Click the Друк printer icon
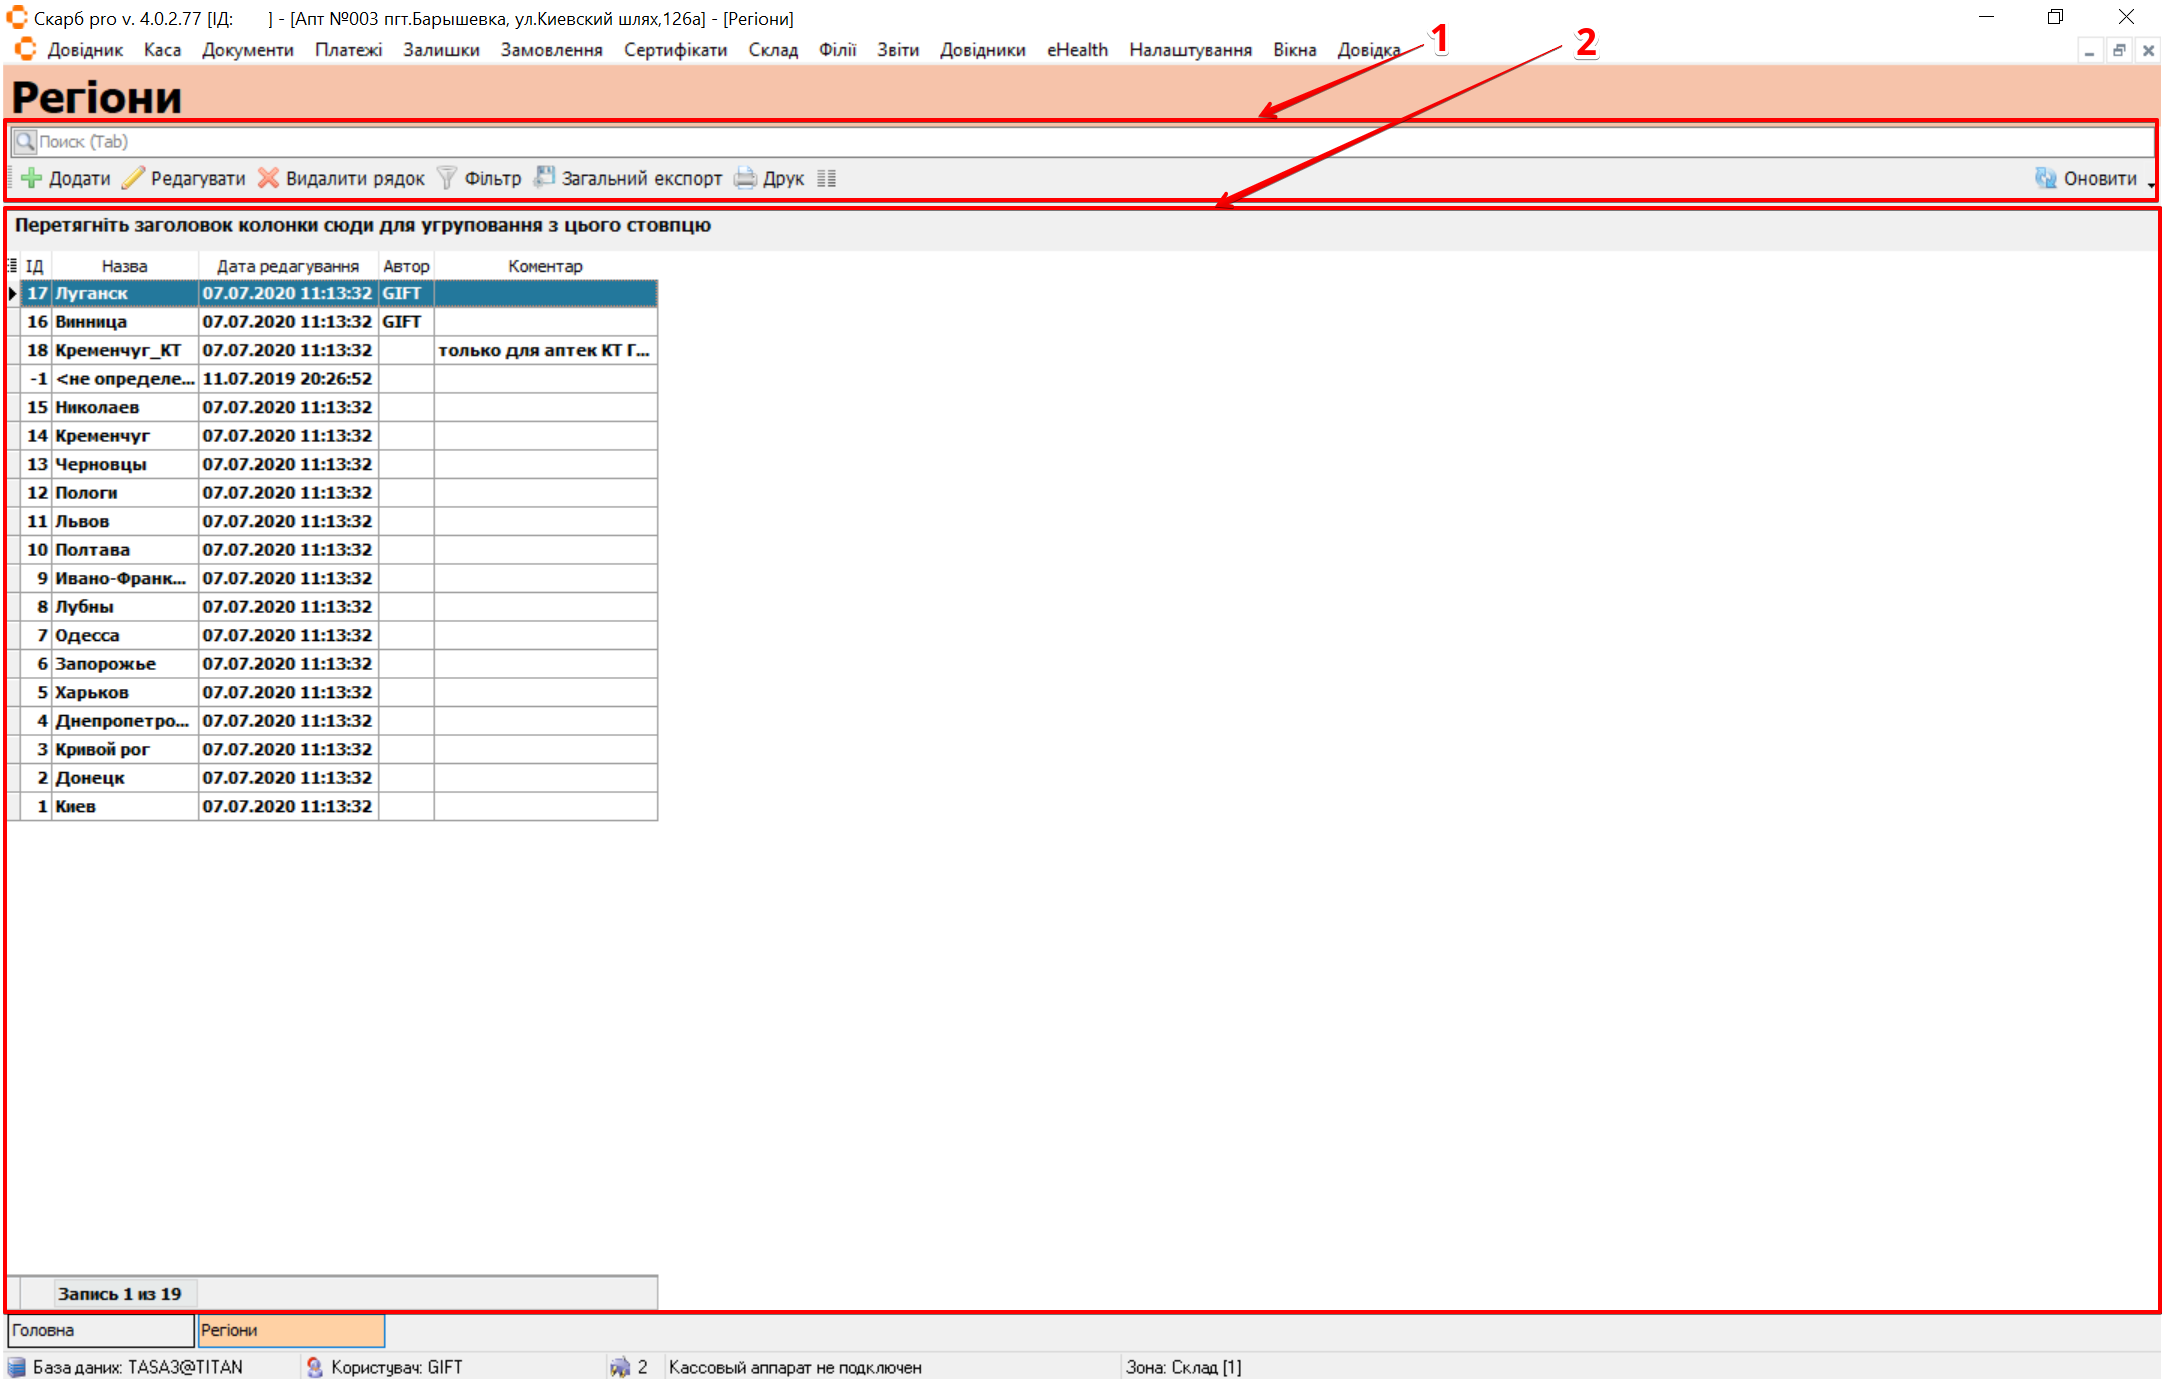Screen dimensions: 2167x1379 tap(745, 178)
